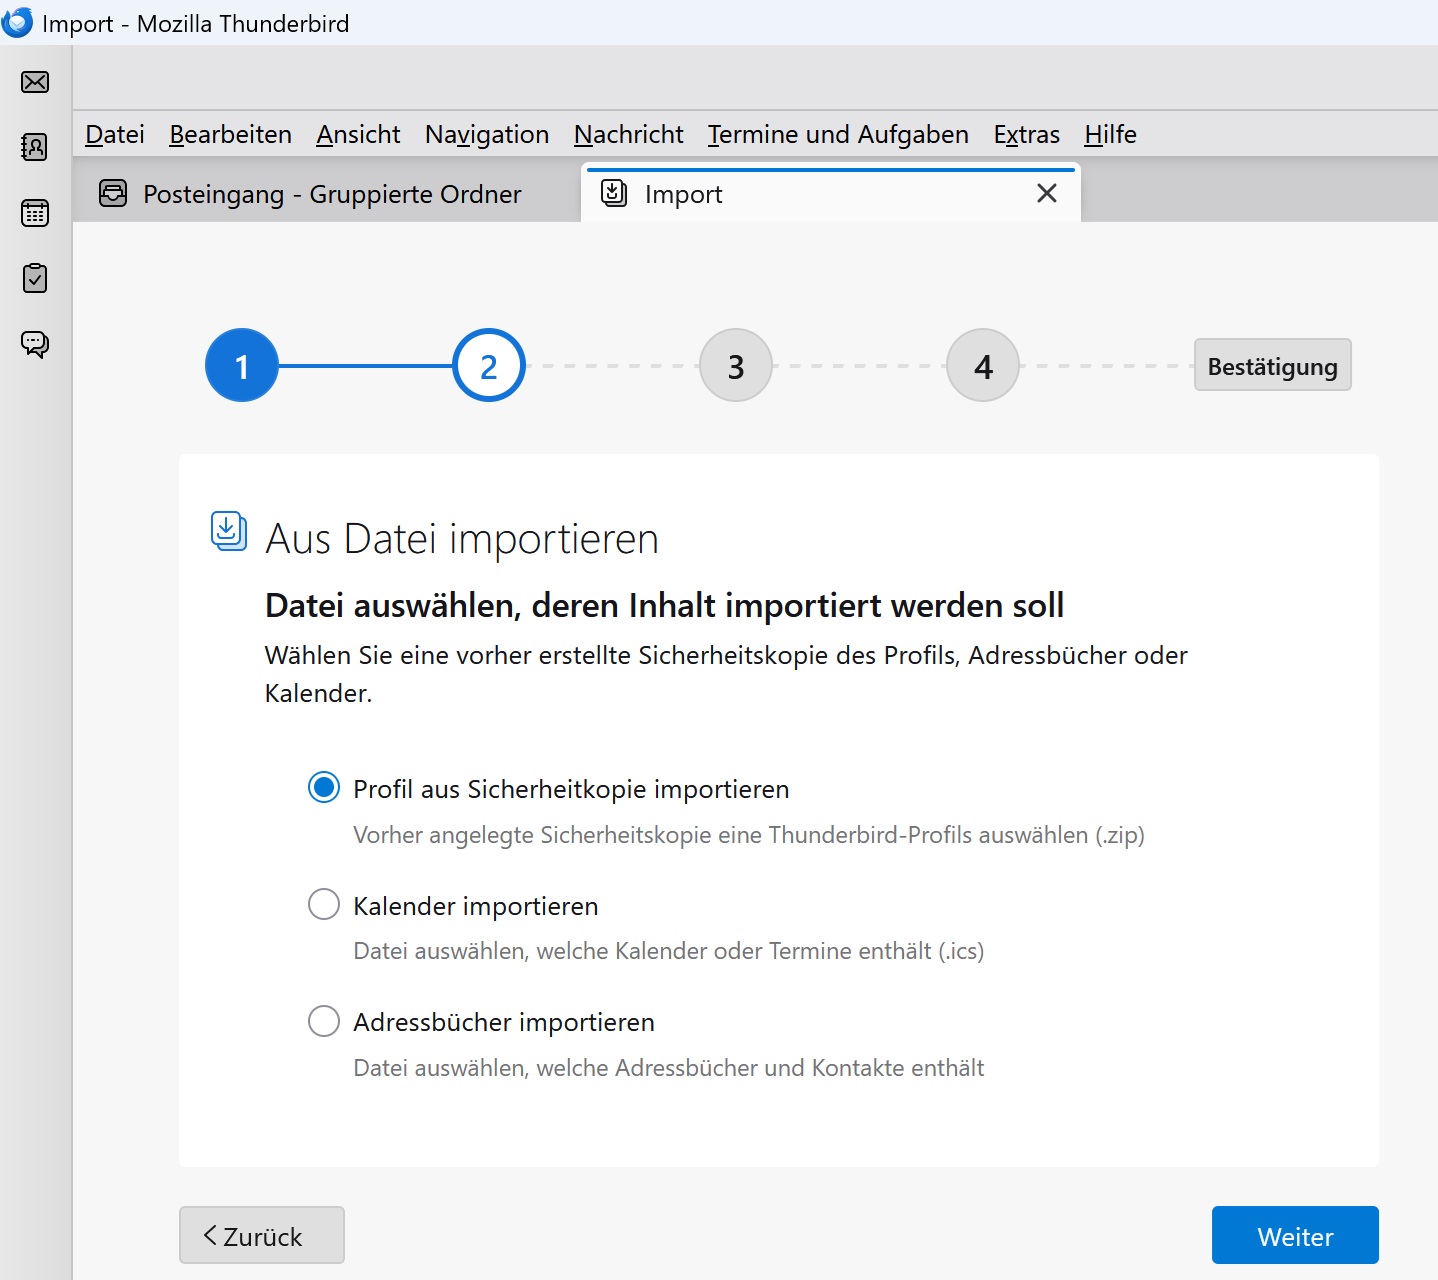Expand the 'Termine und Aufgaben' menu
1438x1280 pixels.
point(838,134)
